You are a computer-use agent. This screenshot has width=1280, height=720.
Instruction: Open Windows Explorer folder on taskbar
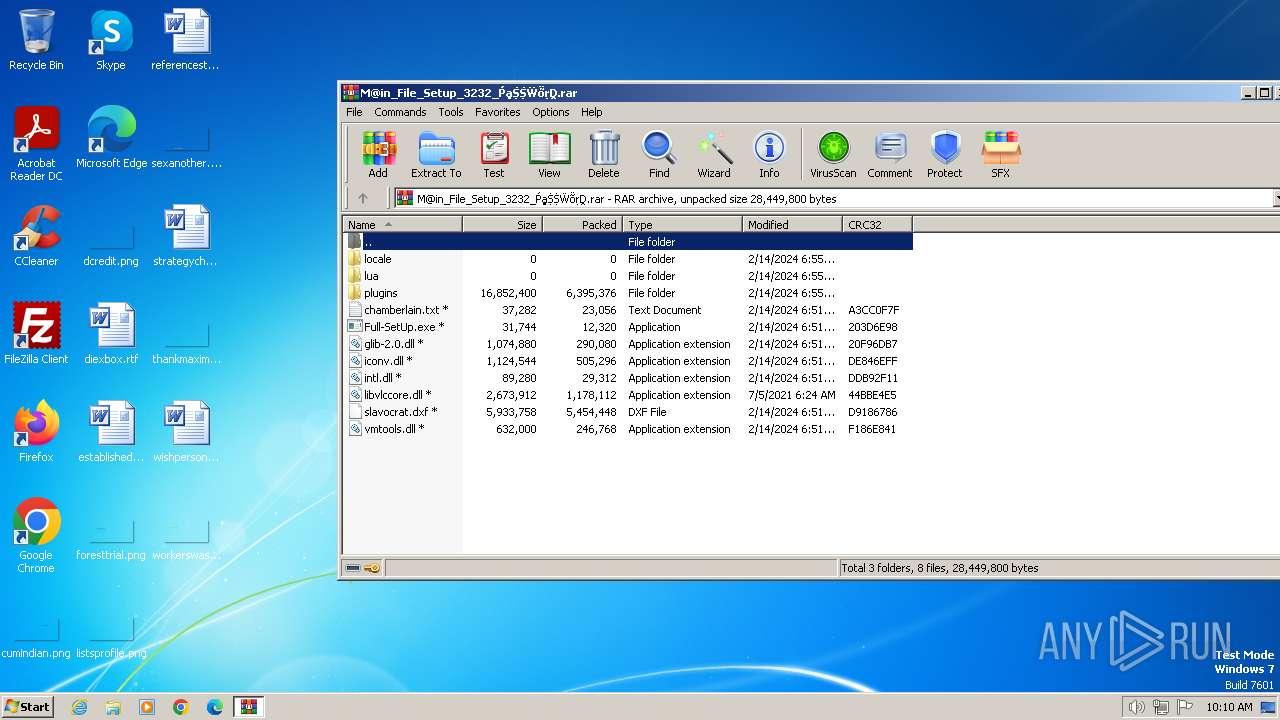113,707
